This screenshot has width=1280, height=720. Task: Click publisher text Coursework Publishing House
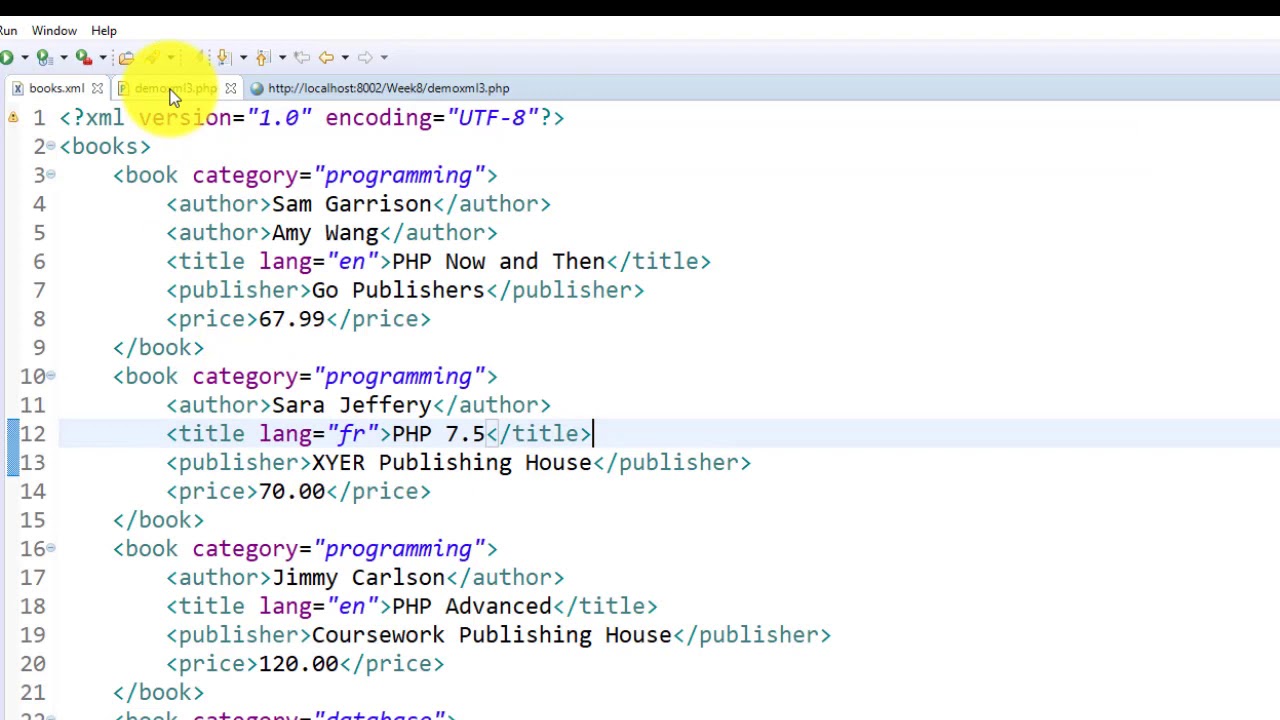click(x=491, y=635)
